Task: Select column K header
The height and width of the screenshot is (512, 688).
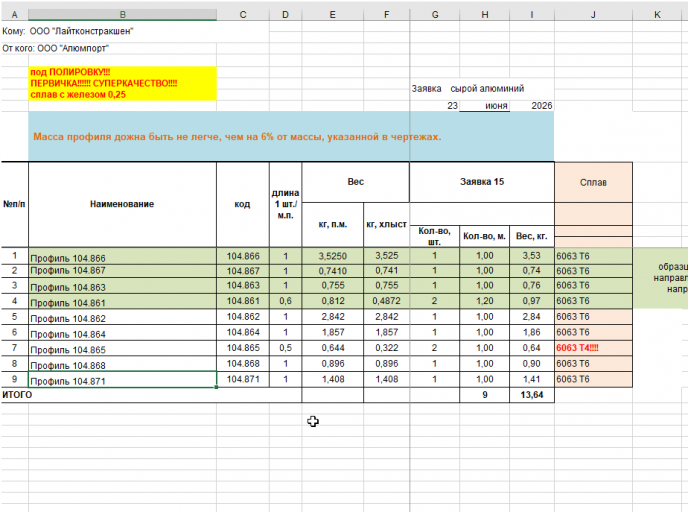Action: coord(657,14)
